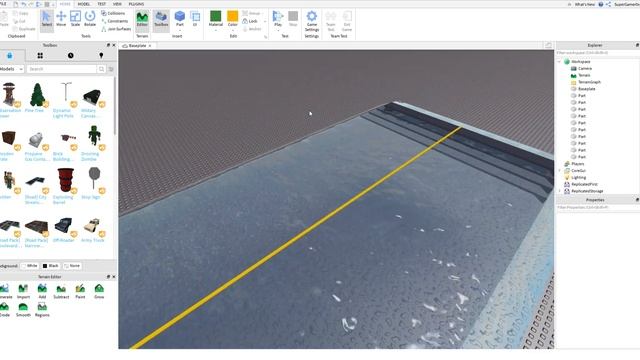640x360 pixels.
Task: Click the Stop test button
Action: point(293,19)
